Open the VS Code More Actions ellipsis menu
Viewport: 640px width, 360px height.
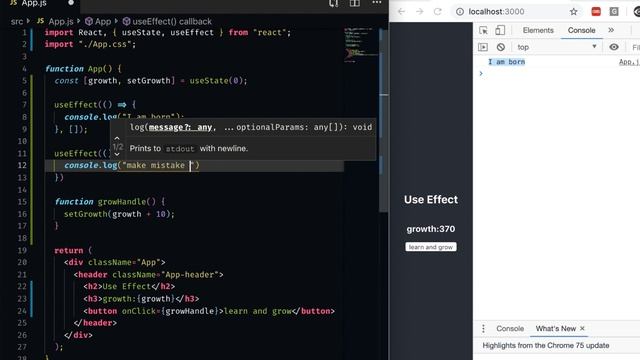(x=376, y=3)
